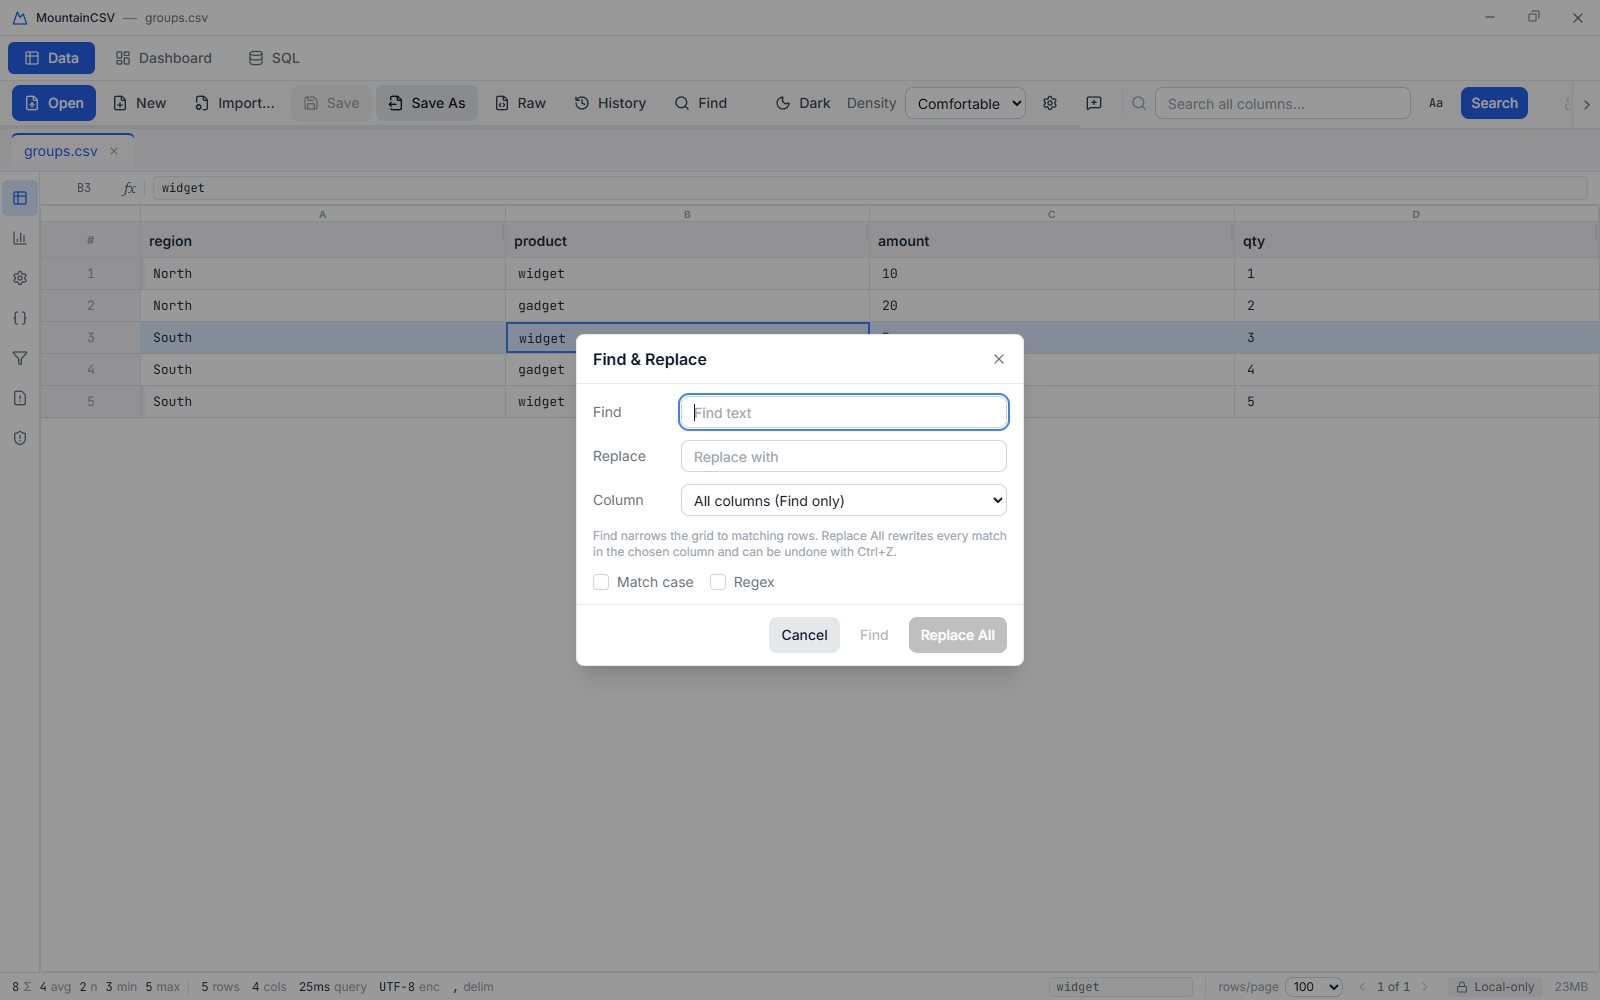Focus the Find text input
Image resolution: width=1600 pixels, height=1000 pixels.
pyautogui.click(x=844, y=412)
